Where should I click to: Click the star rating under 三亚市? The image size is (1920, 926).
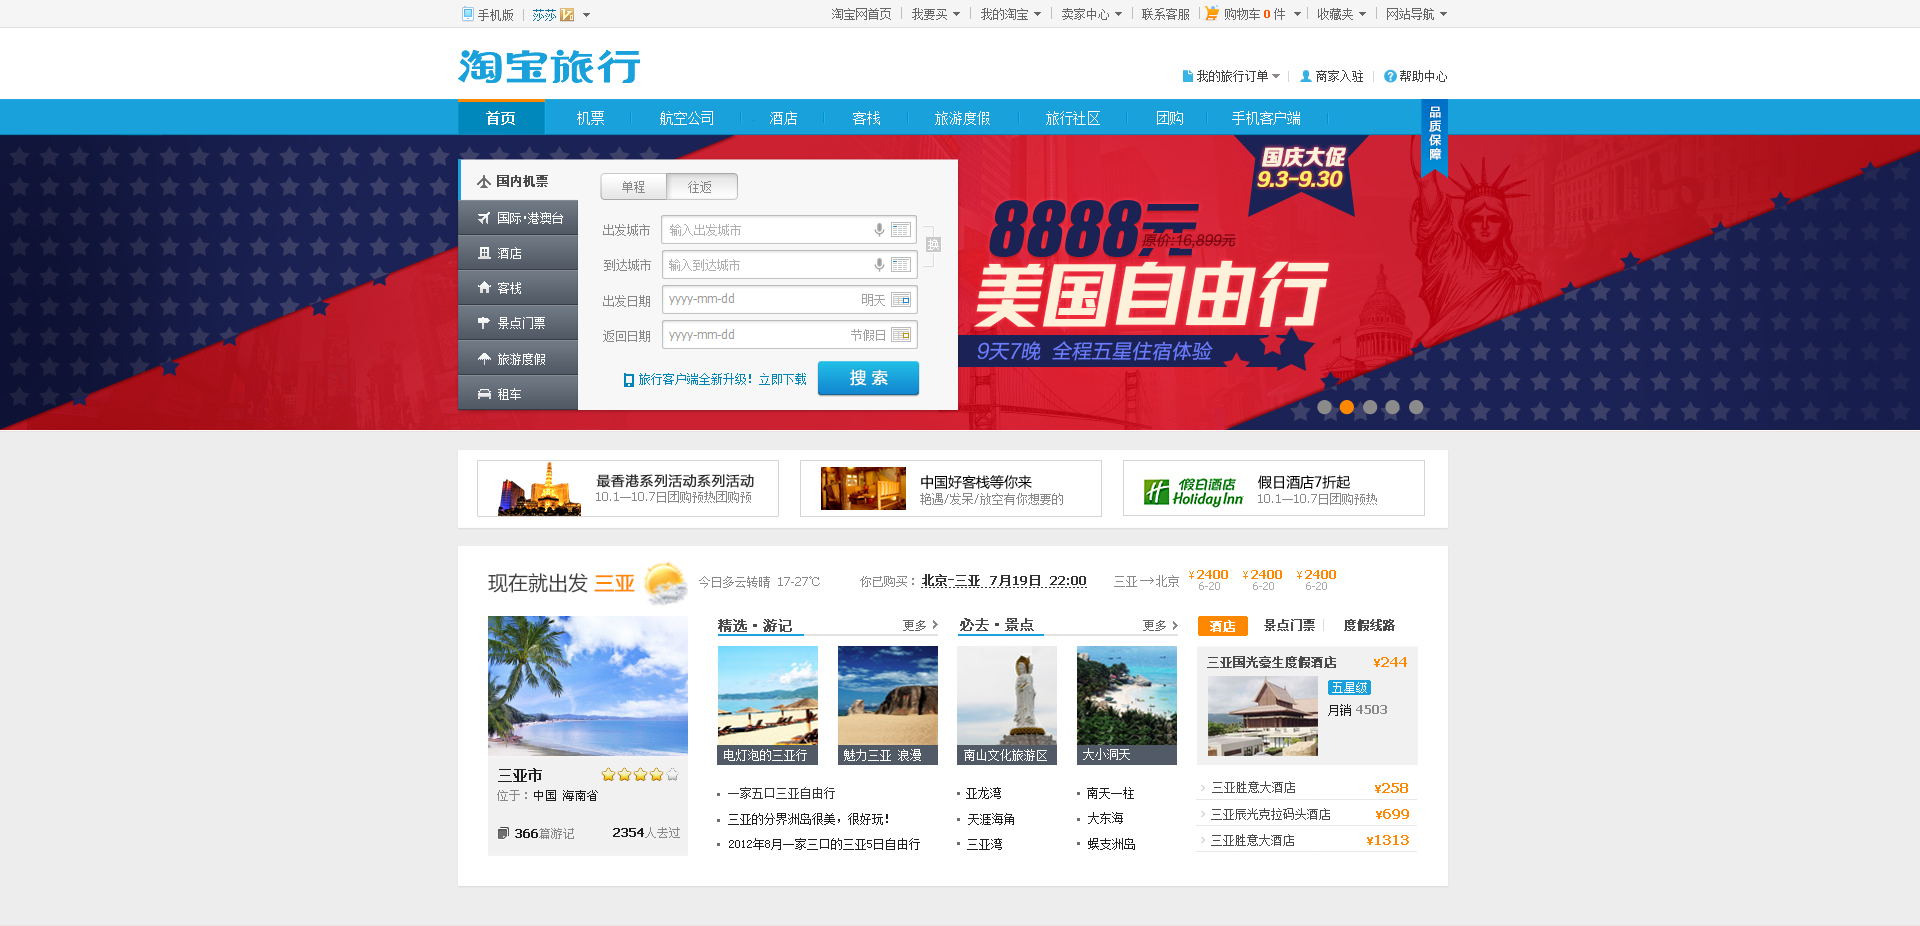coord(640,775)
